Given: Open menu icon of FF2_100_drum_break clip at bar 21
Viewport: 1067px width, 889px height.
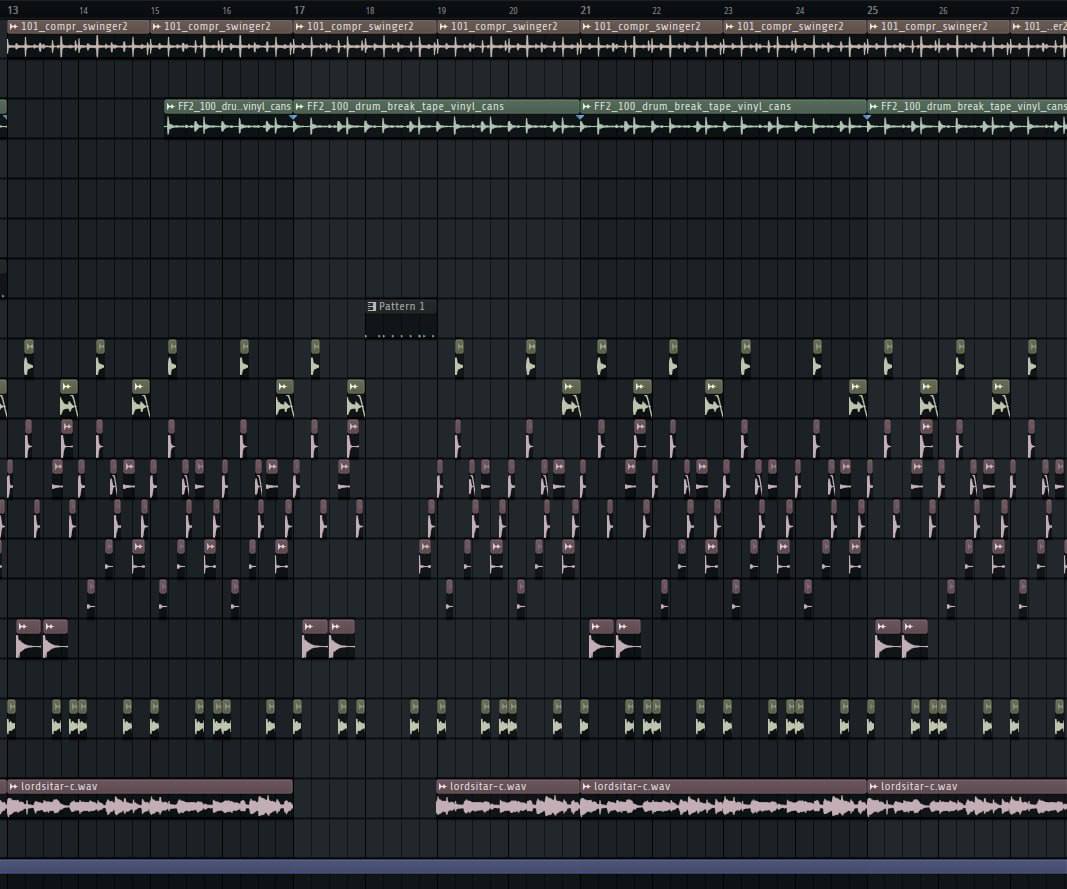Looking at the screenshot, I should 587,106.
